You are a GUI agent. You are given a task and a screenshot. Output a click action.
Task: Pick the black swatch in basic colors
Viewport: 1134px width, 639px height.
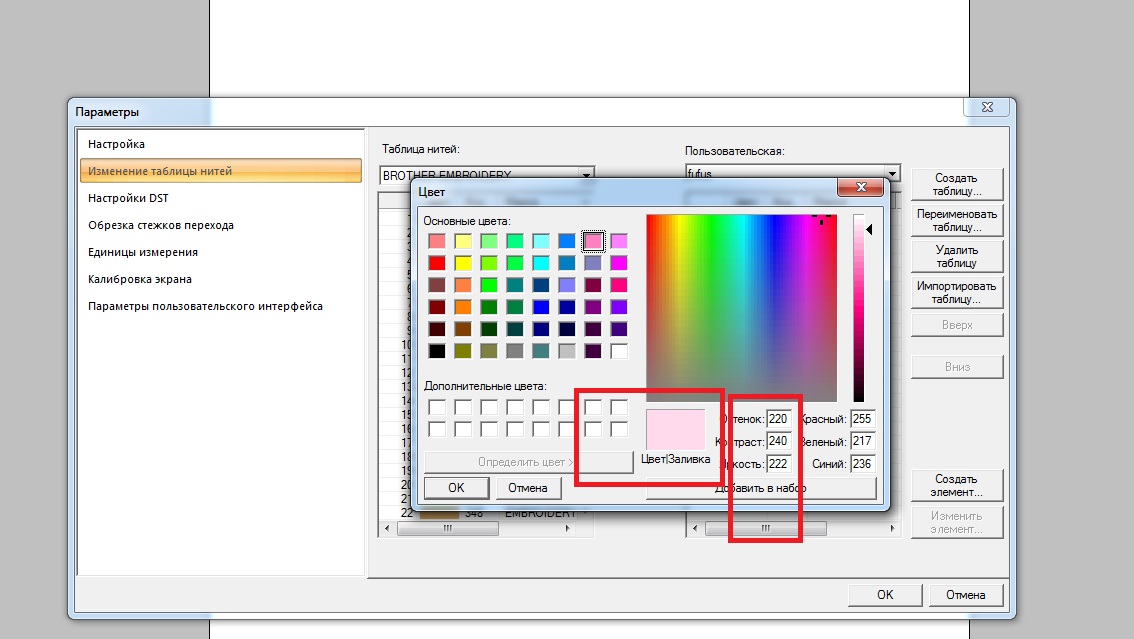[x=436, y=351]
